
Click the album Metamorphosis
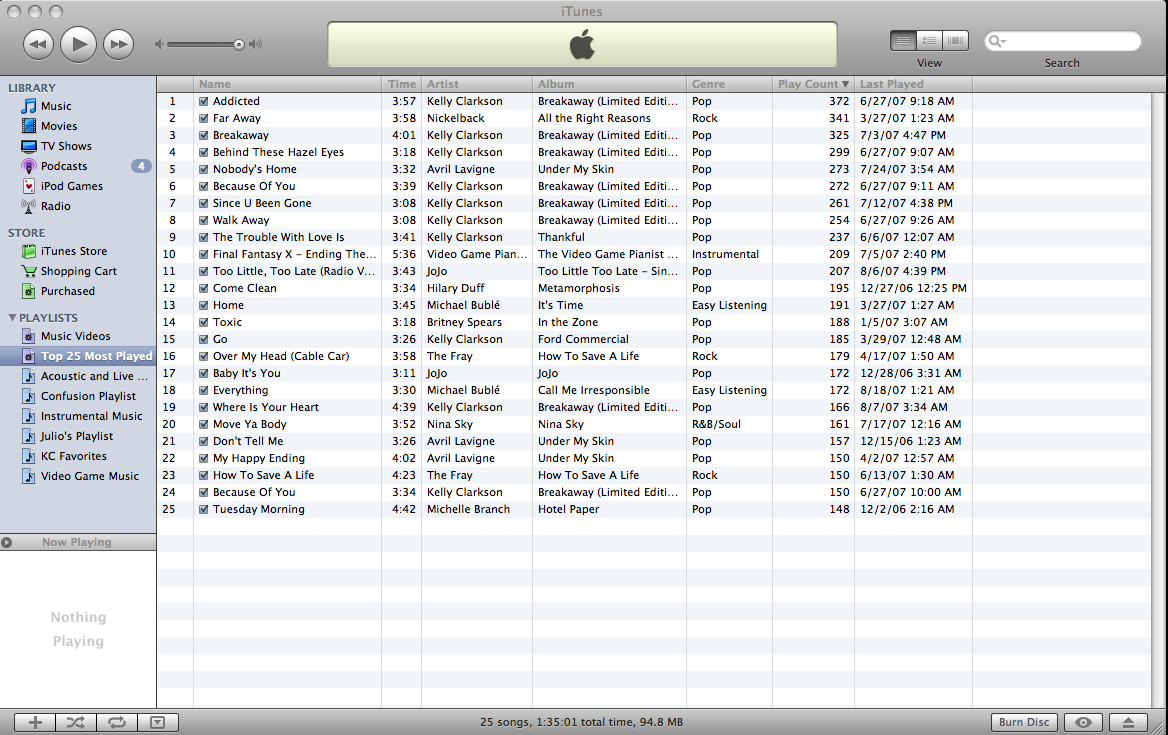pyautogui.click(x=579, y=288)
